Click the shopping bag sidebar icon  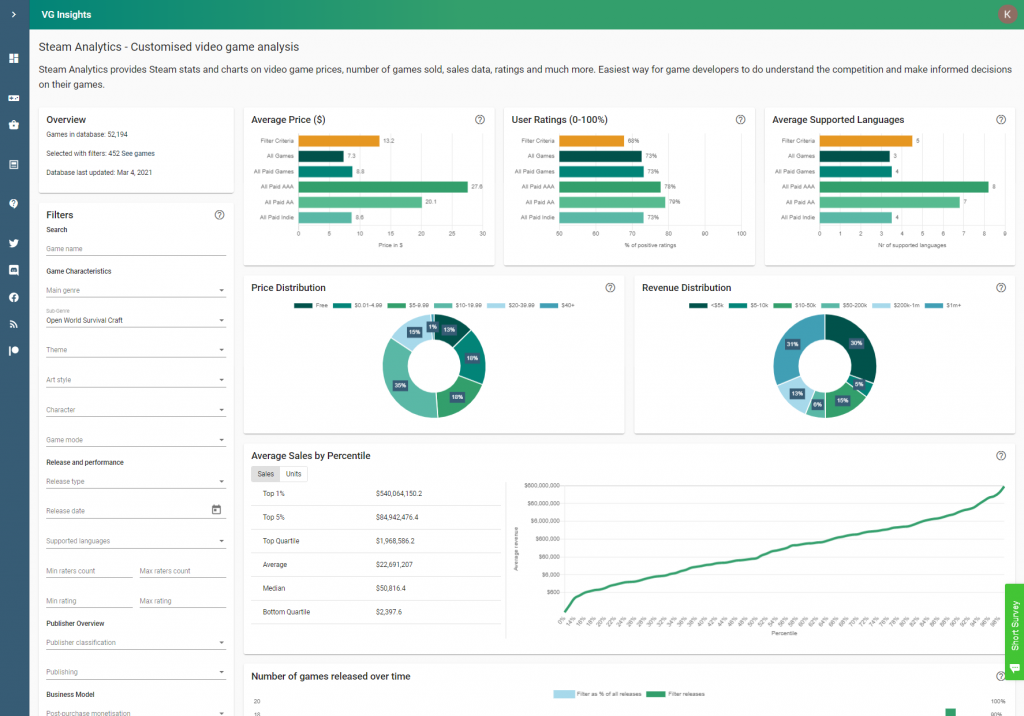coord(14,125)
